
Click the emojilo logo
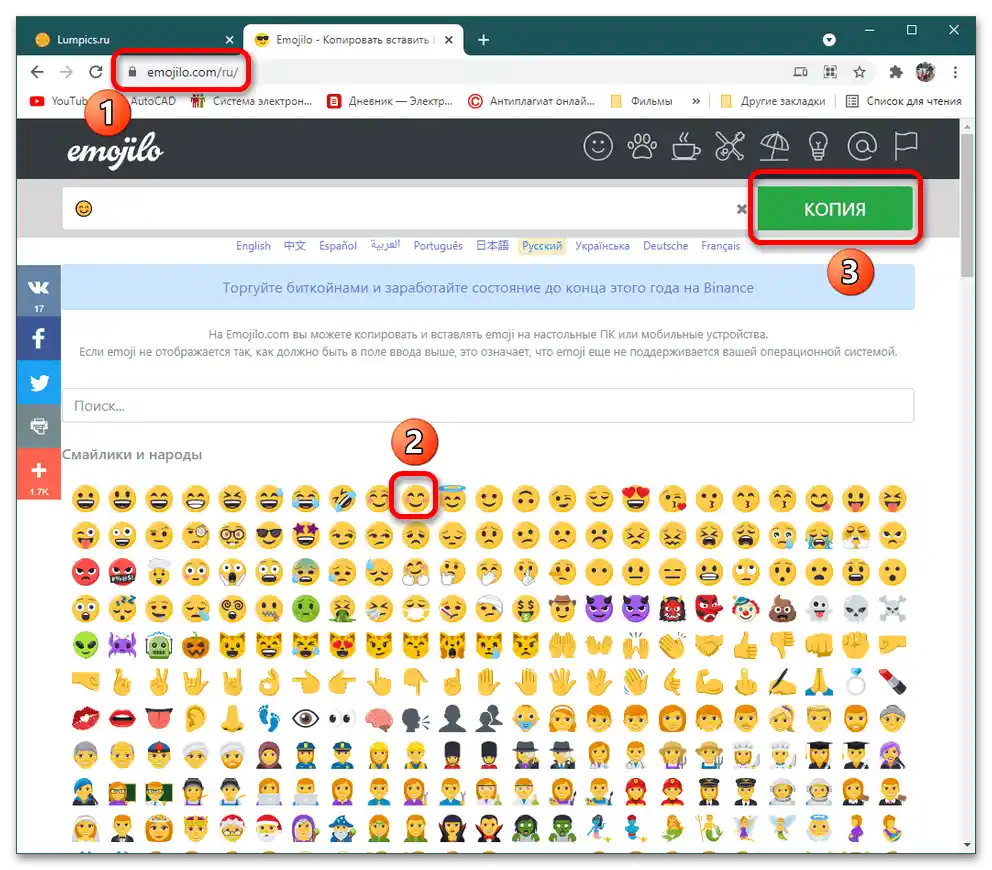[115, 151]
